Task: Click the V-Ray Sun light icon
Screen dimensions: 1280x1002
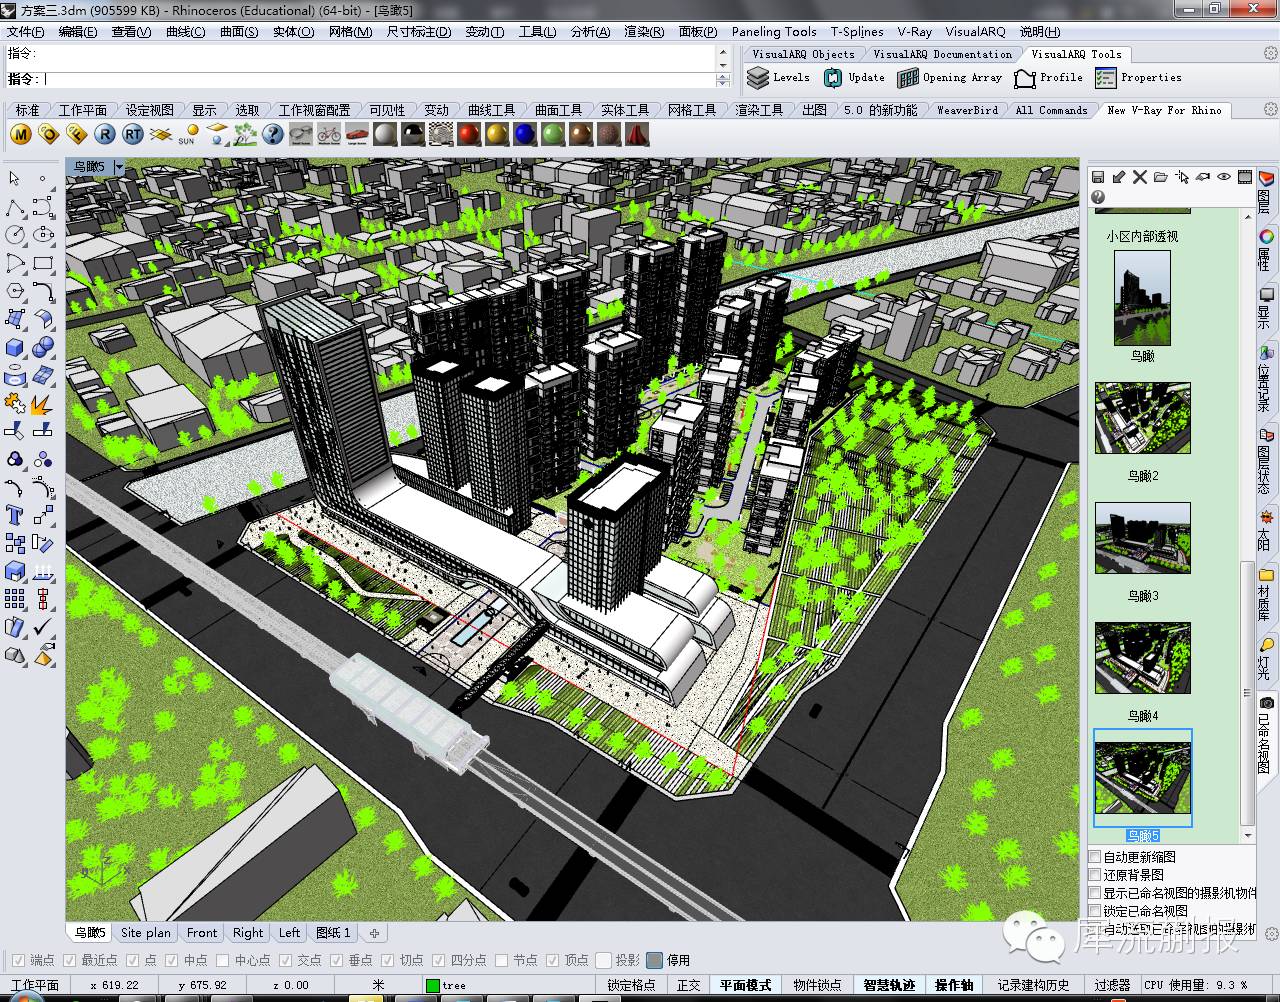Action: point(188,134)
